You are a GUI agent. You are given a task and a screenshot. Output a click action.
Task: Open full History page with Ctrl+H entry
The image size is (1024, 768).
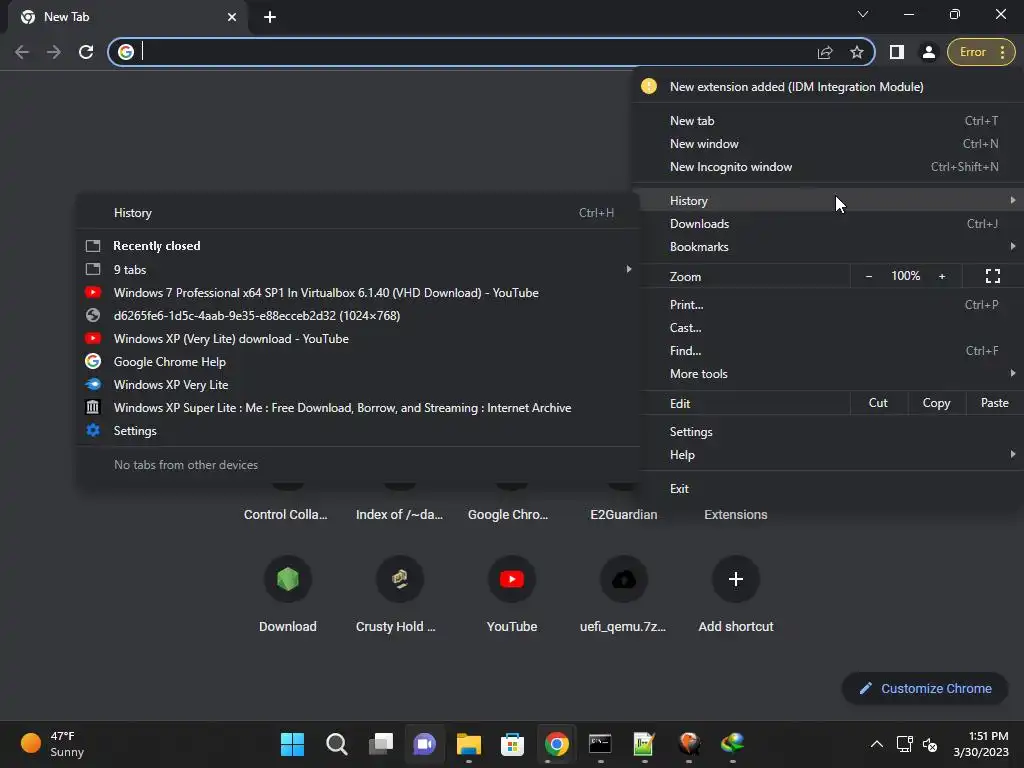(358, 213)
